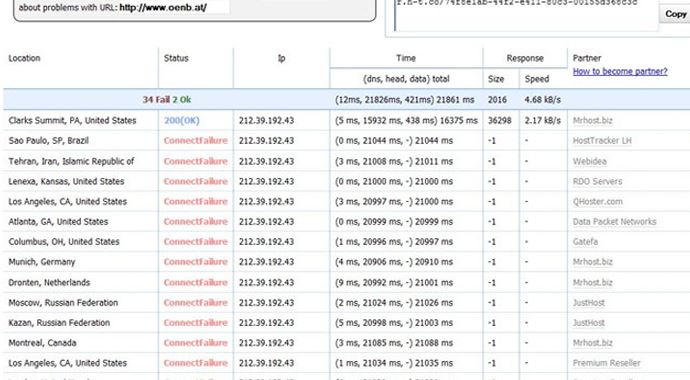690x380 pixels.
Task: Click the 200(OK) status for Clarks Summit
Action: pyautogui.click(x=182, y=121)
